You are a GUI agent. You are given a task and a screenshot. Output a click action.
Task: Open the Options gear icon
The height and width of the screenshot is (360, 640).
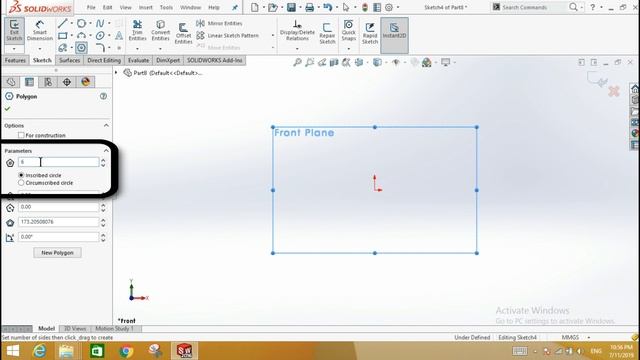coord(389,7)
